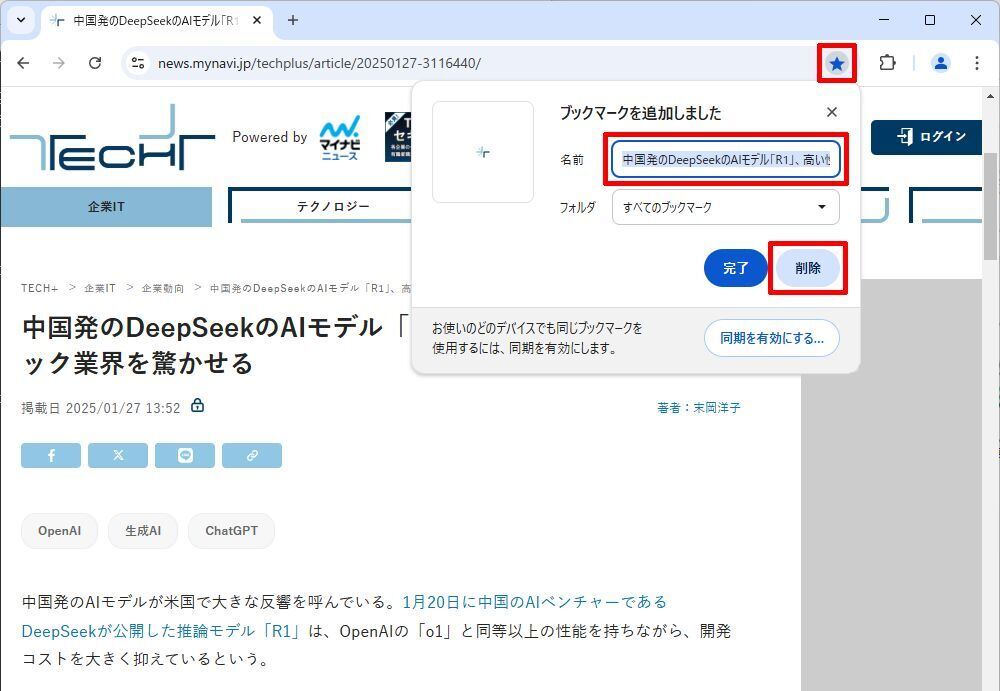Open the Chrome profile avatar
The height and width of the screenshot is (691, 1000).
coord(941,63)
